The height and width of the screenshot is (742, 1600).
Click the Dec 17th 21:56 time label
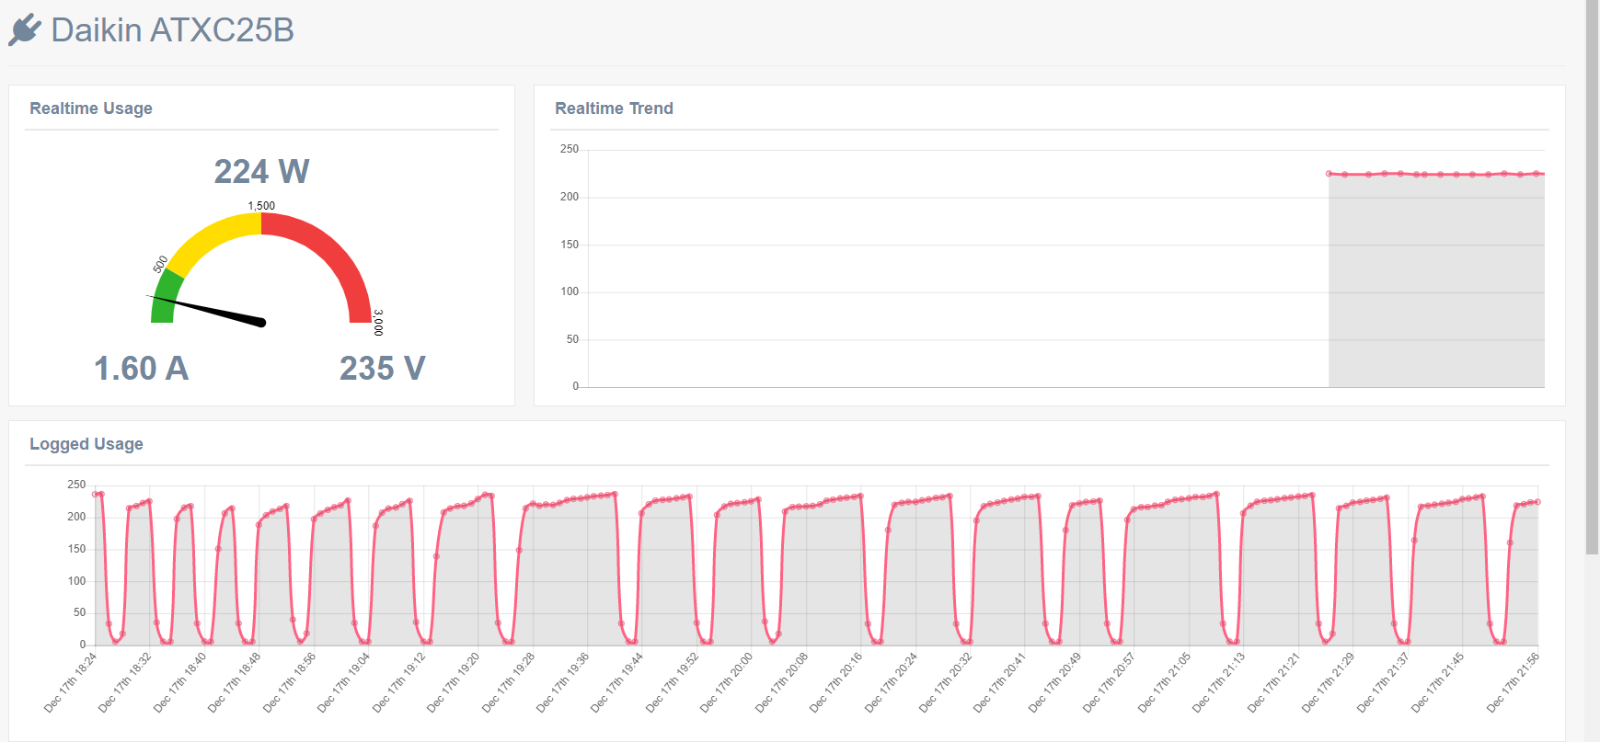click(x=1513, y=683)
